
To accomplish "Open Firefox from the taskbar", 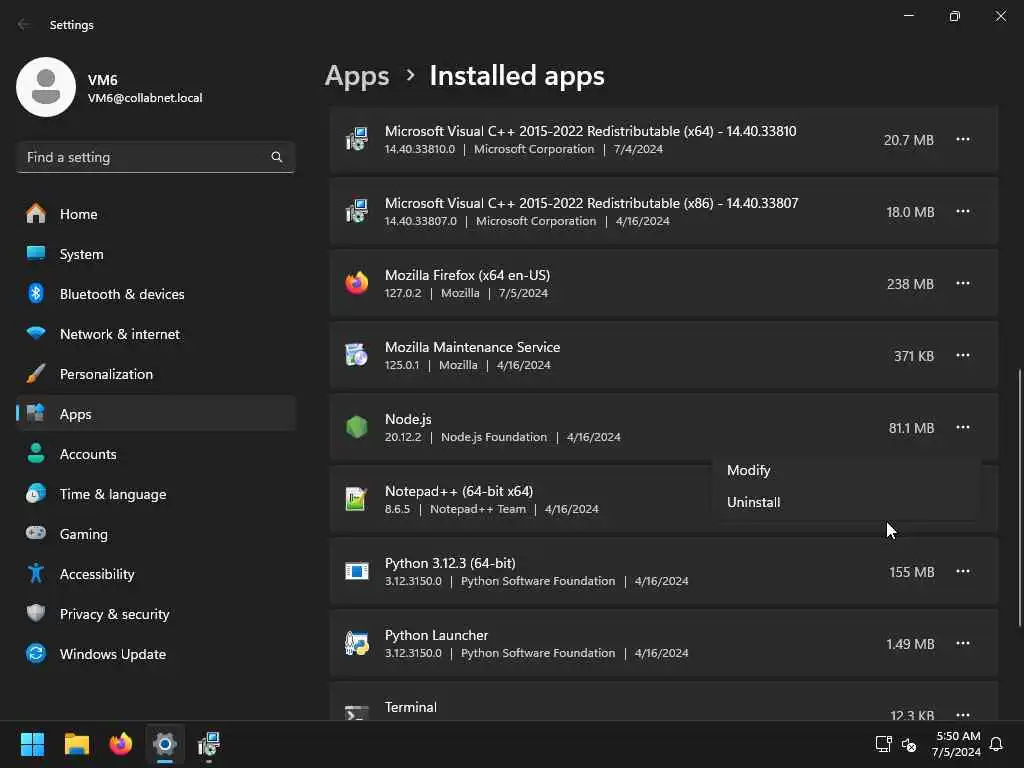I will (x=121, y=744).
